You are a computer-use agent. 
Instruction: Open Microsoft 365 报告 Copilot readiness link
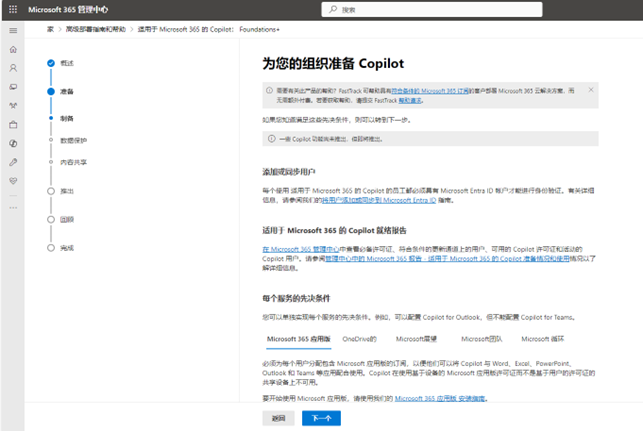click(x=447, y=259)
